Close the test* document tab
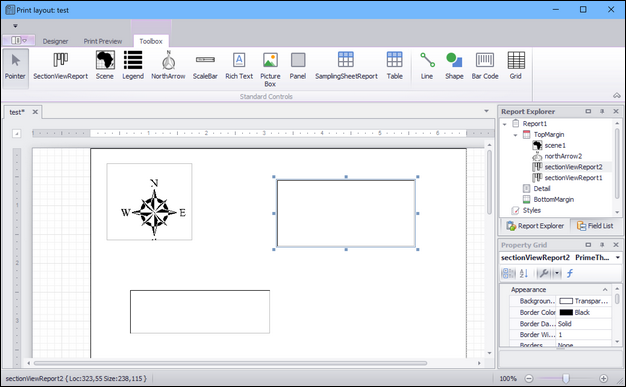626x387 pixels. point(35,112)
